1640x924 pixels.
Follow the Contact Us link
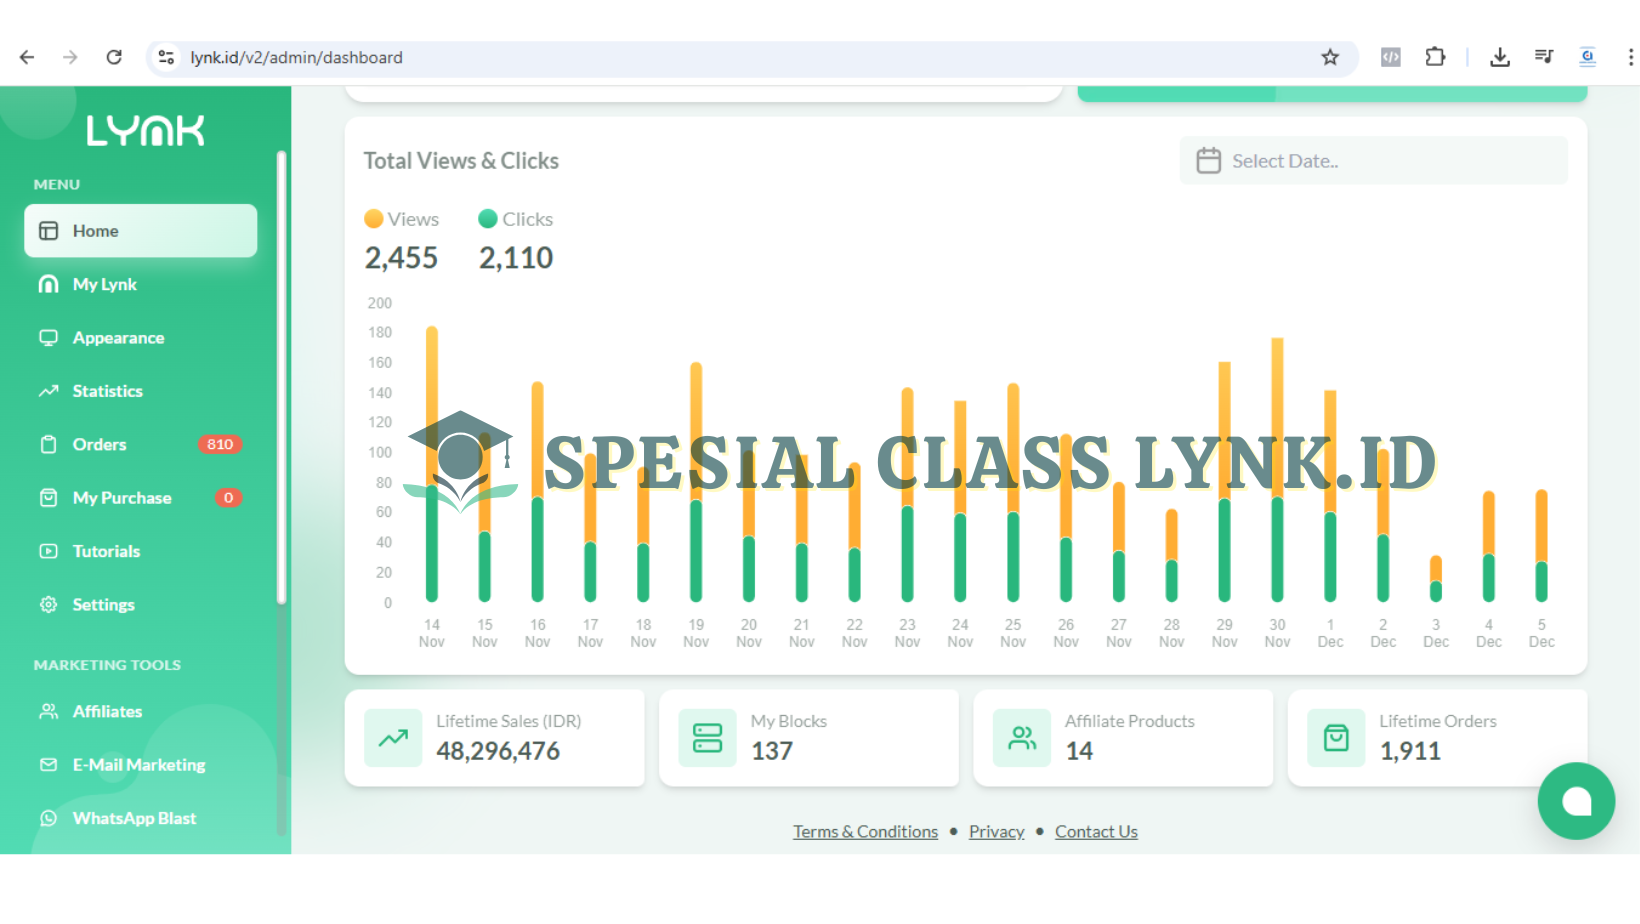coord(1096,831)
